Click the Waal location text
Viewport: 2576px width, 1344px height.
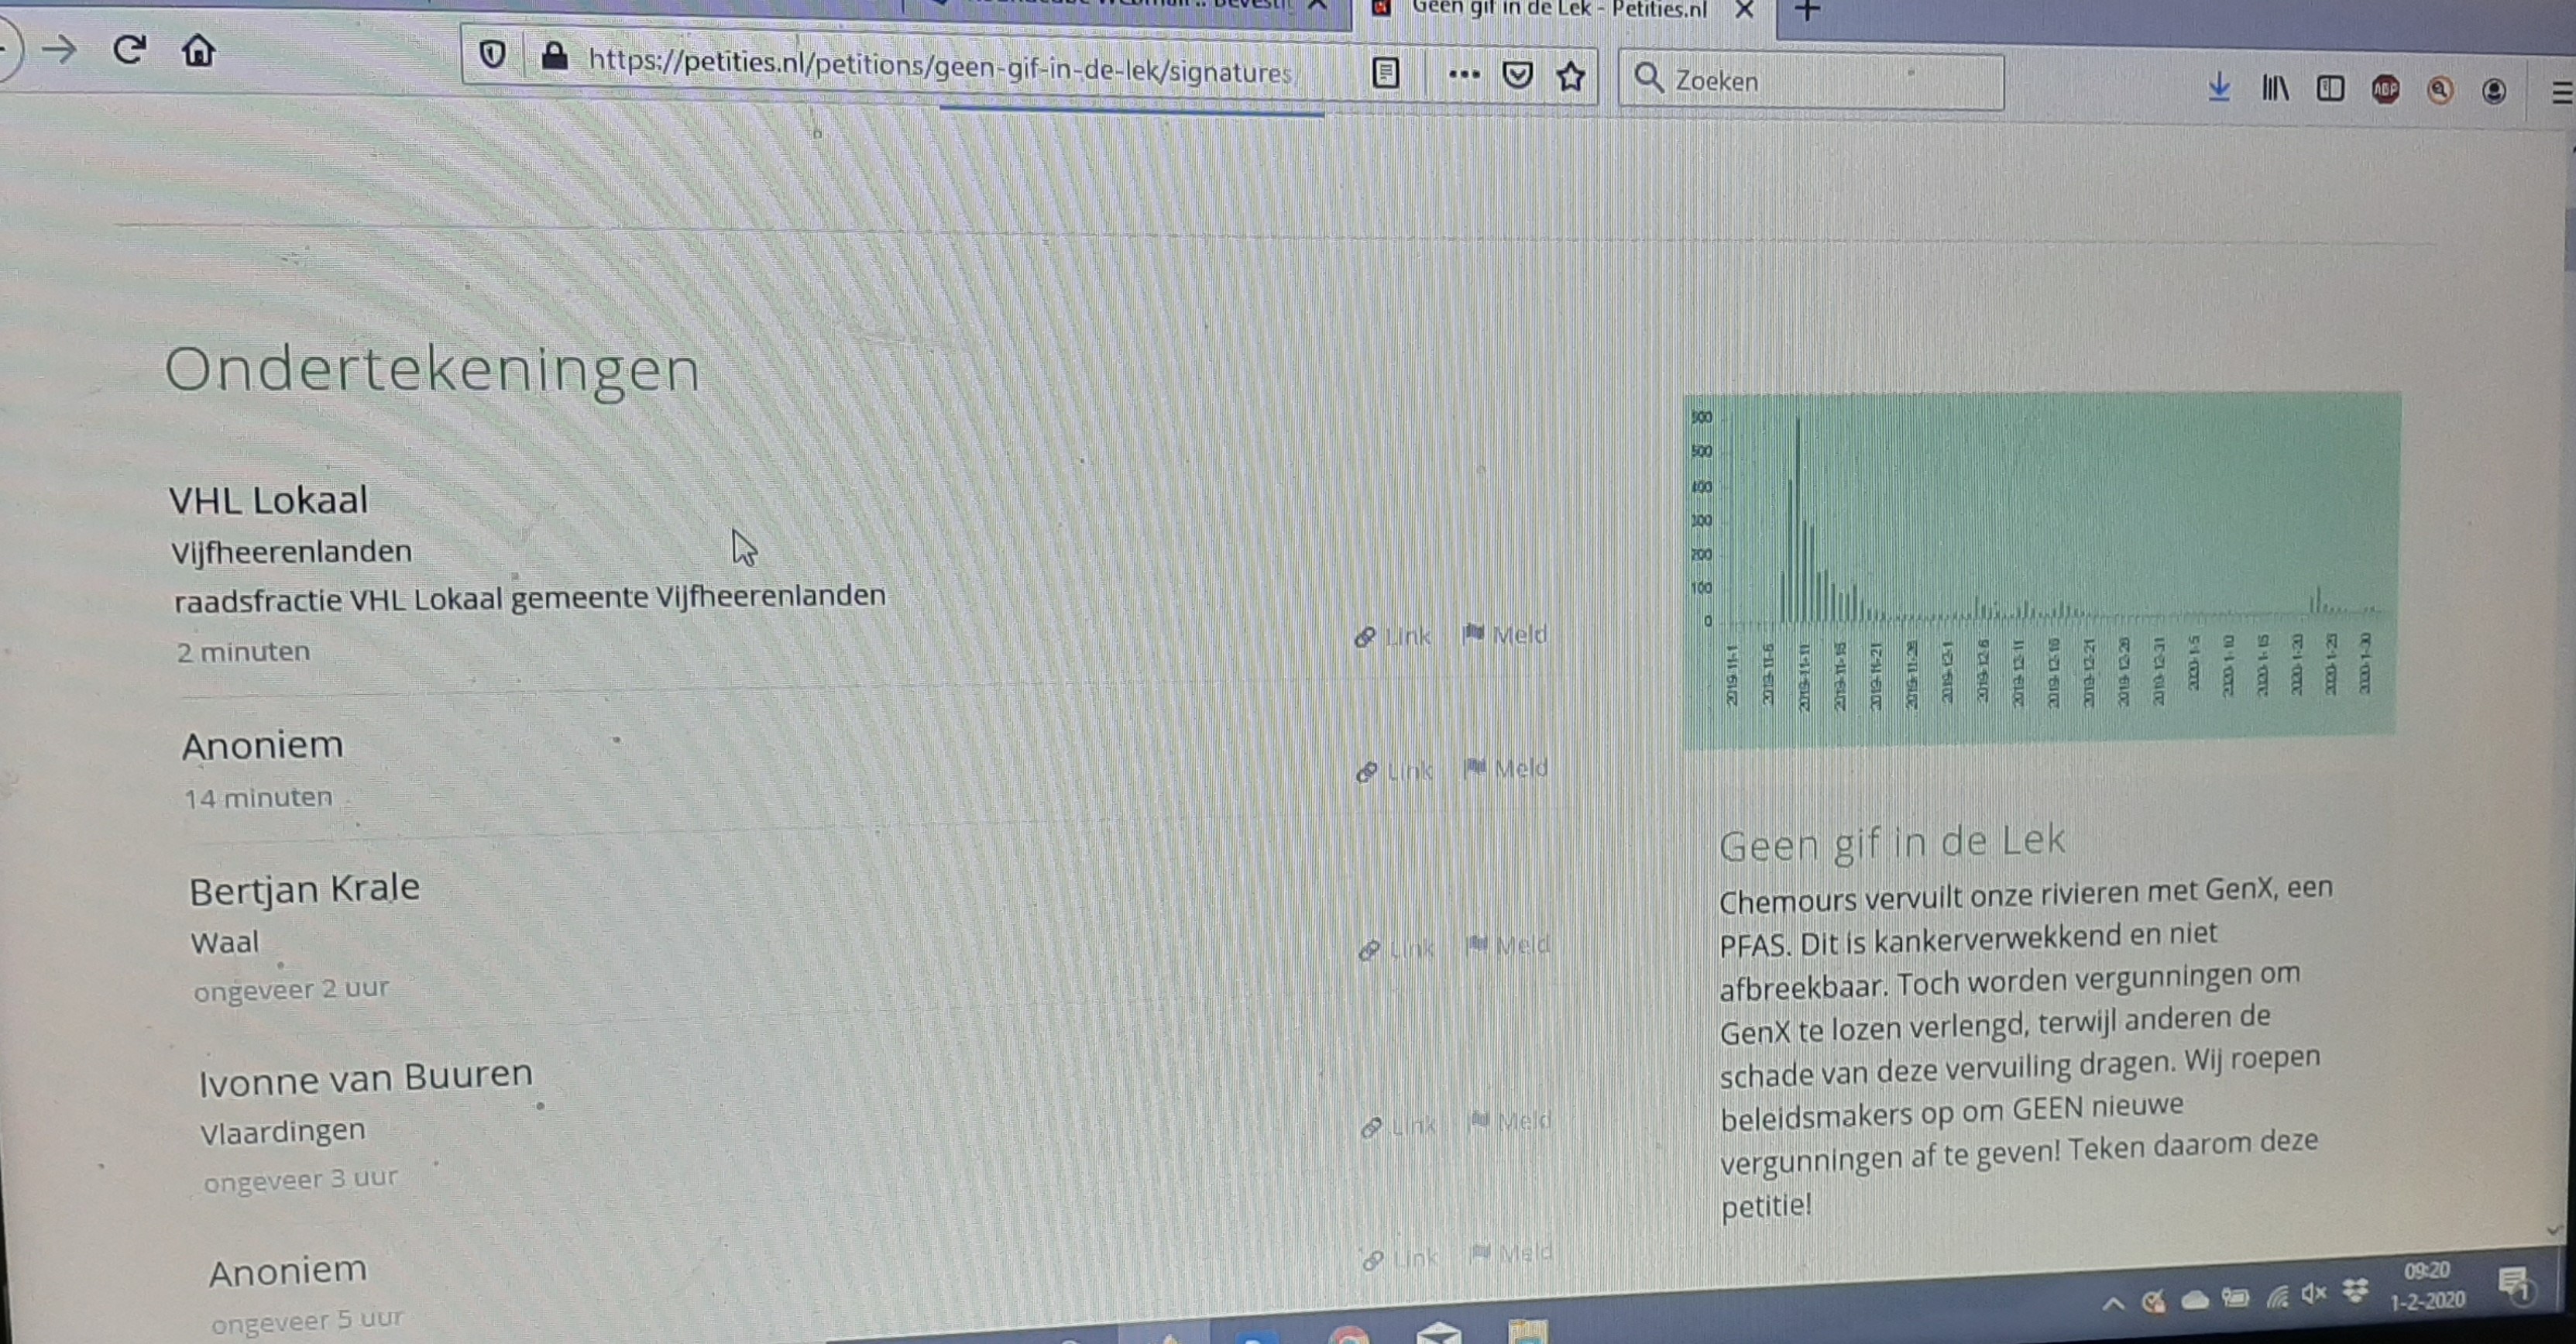point(225,942)
